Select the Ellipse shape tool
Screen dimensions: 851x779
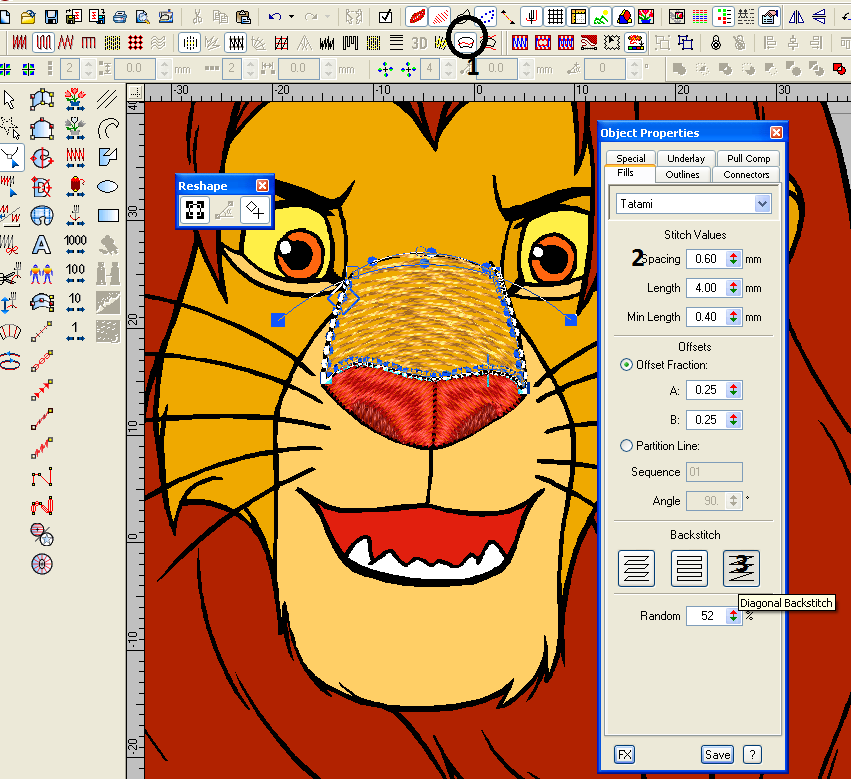tap(109, 186)
